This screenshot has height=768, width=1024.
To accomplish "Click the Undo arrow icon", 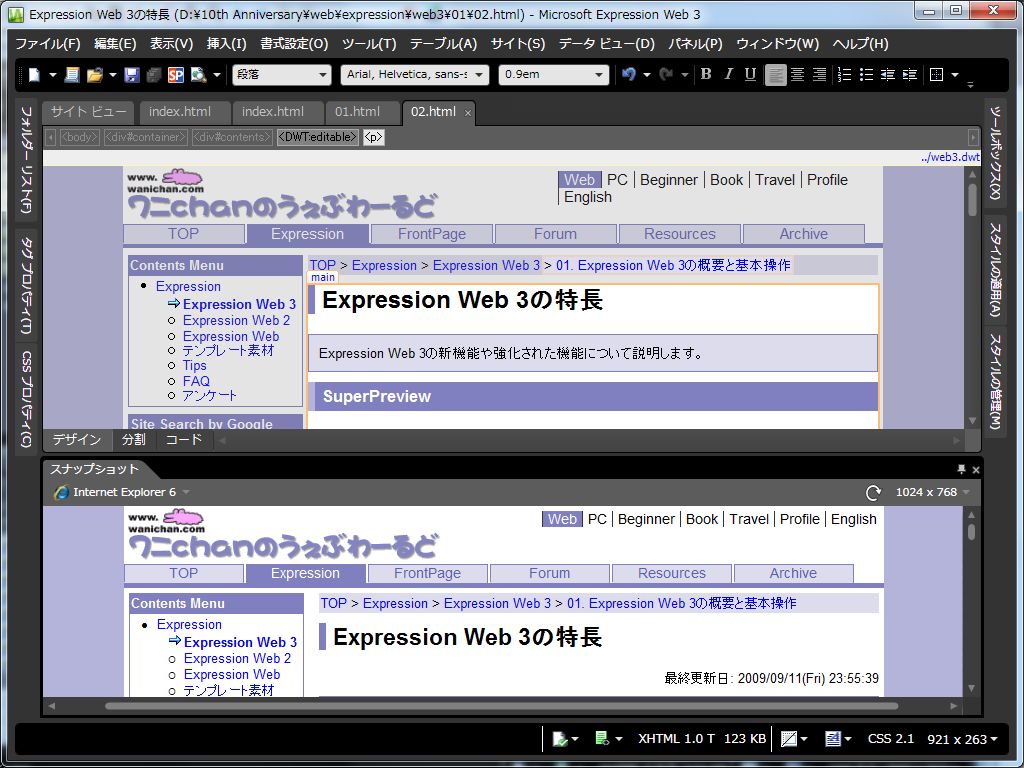I will click(x=628, y=74).
